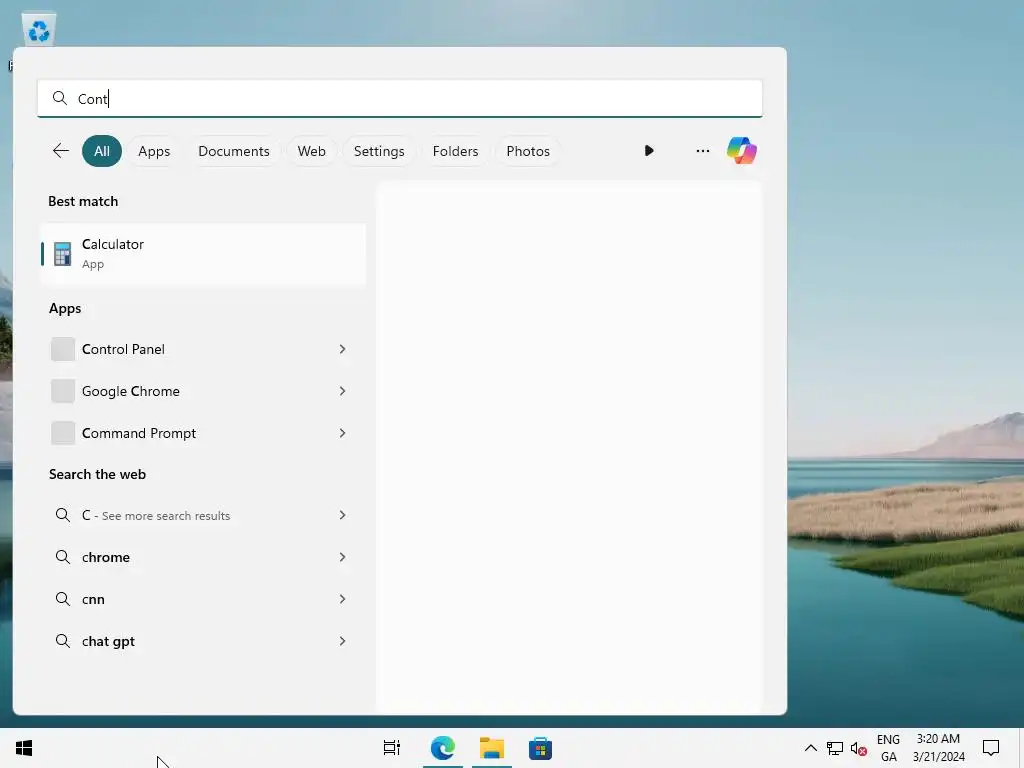Click the magnifier icon in the search box
The height and width of the screenshot is (768, 1024).
tap(59, 98)
